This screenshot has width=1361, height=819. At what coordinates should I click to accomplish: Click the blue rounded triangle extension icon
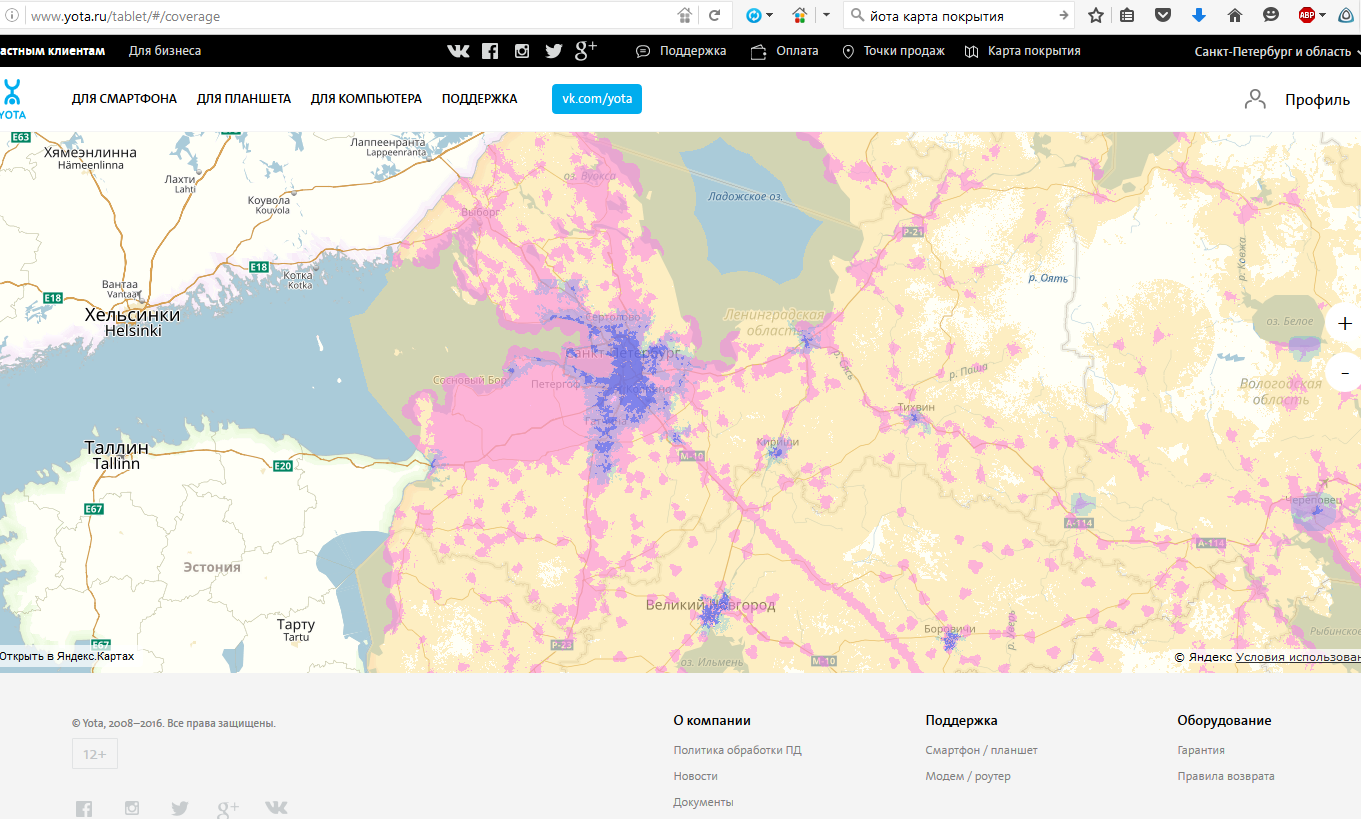coord(1347,15)
